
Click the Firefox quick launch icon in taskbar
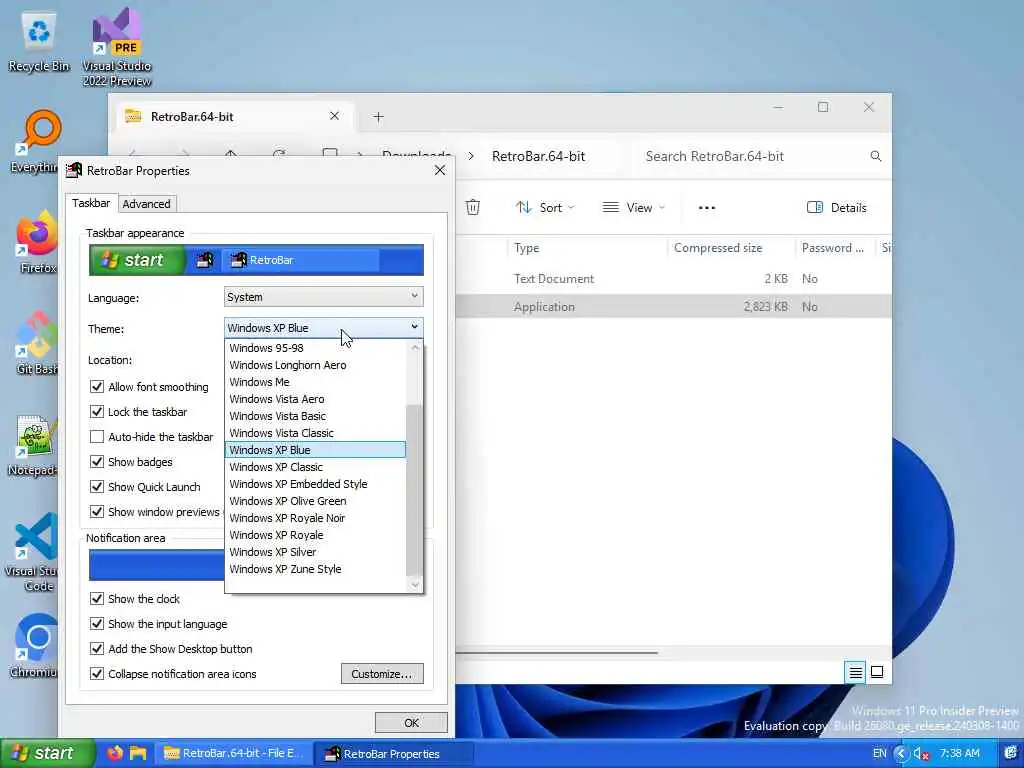click(x=115, y=753)
